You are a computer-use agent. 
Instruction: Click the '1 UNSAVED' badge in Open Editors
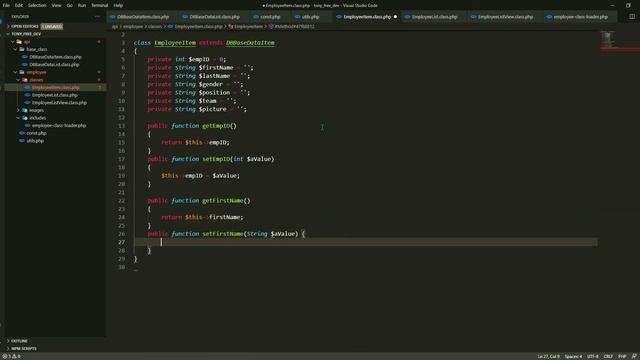tap(52, 27)
